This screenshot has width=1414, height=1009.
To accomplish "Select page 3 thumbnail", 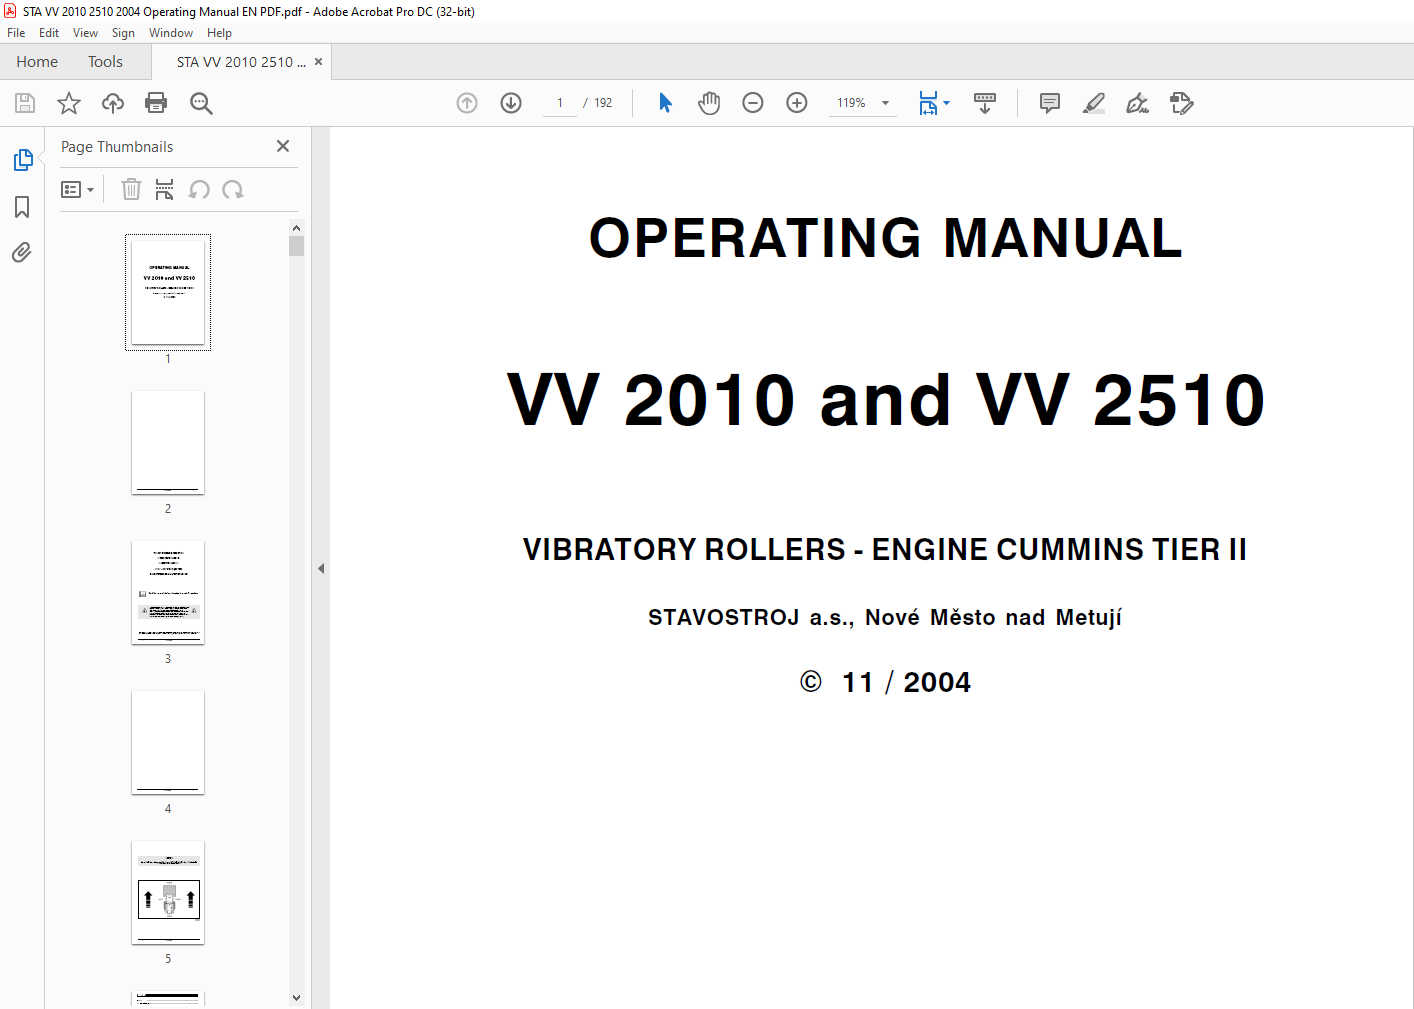I will click(168, 592).
